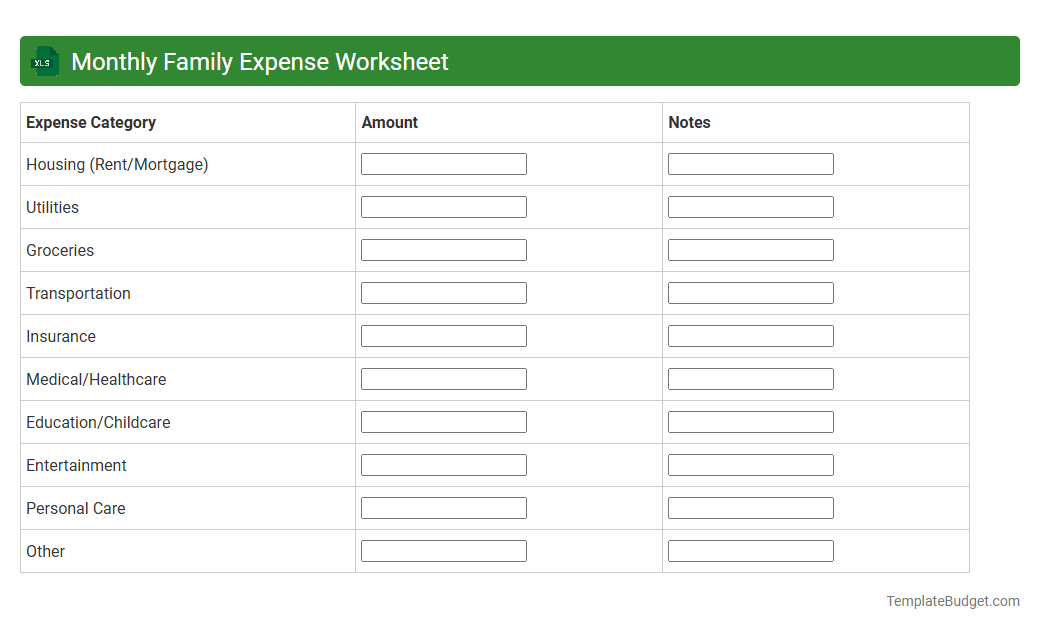Click the green XLS file icon
This screenshot has width=1040, height=630.
coord(44,61)
